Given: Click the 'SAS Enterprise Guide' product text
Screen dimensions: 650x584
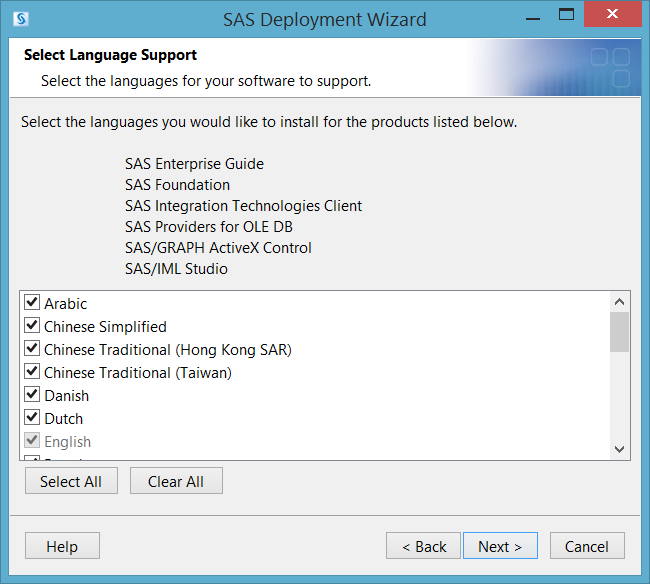Looking at the screenshot, I should (x=194, y=164).
